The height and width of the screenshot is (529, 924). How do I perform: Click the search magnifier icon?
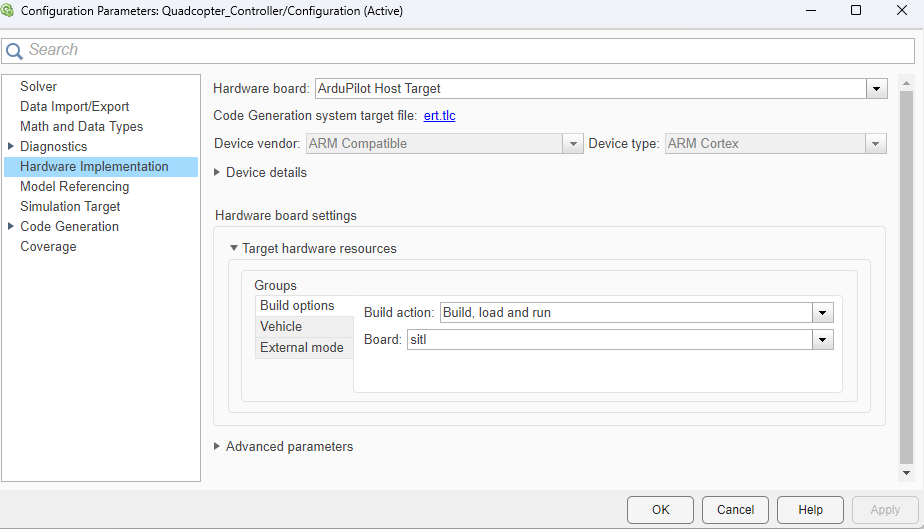pyautogui.click(x=14, y=51)
